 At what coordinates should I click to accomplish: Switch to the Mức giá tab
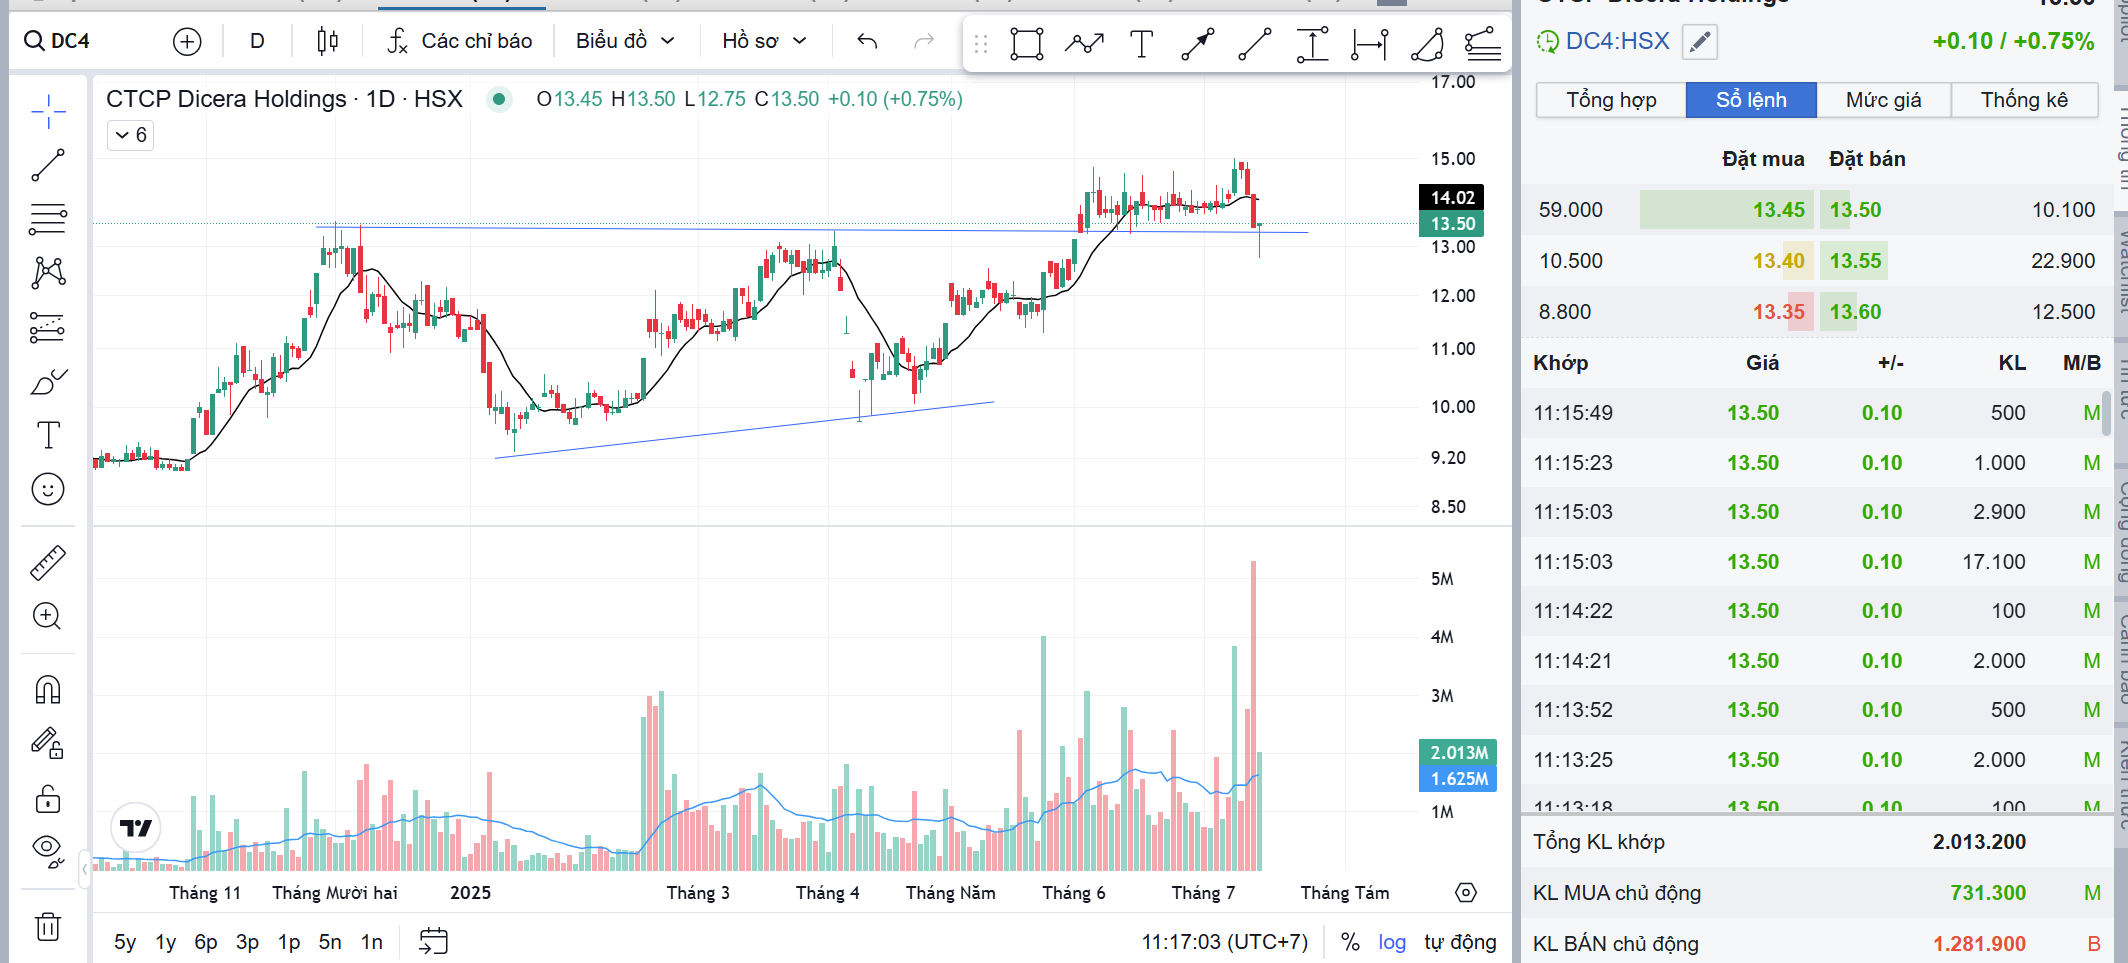coord(1883,100)
